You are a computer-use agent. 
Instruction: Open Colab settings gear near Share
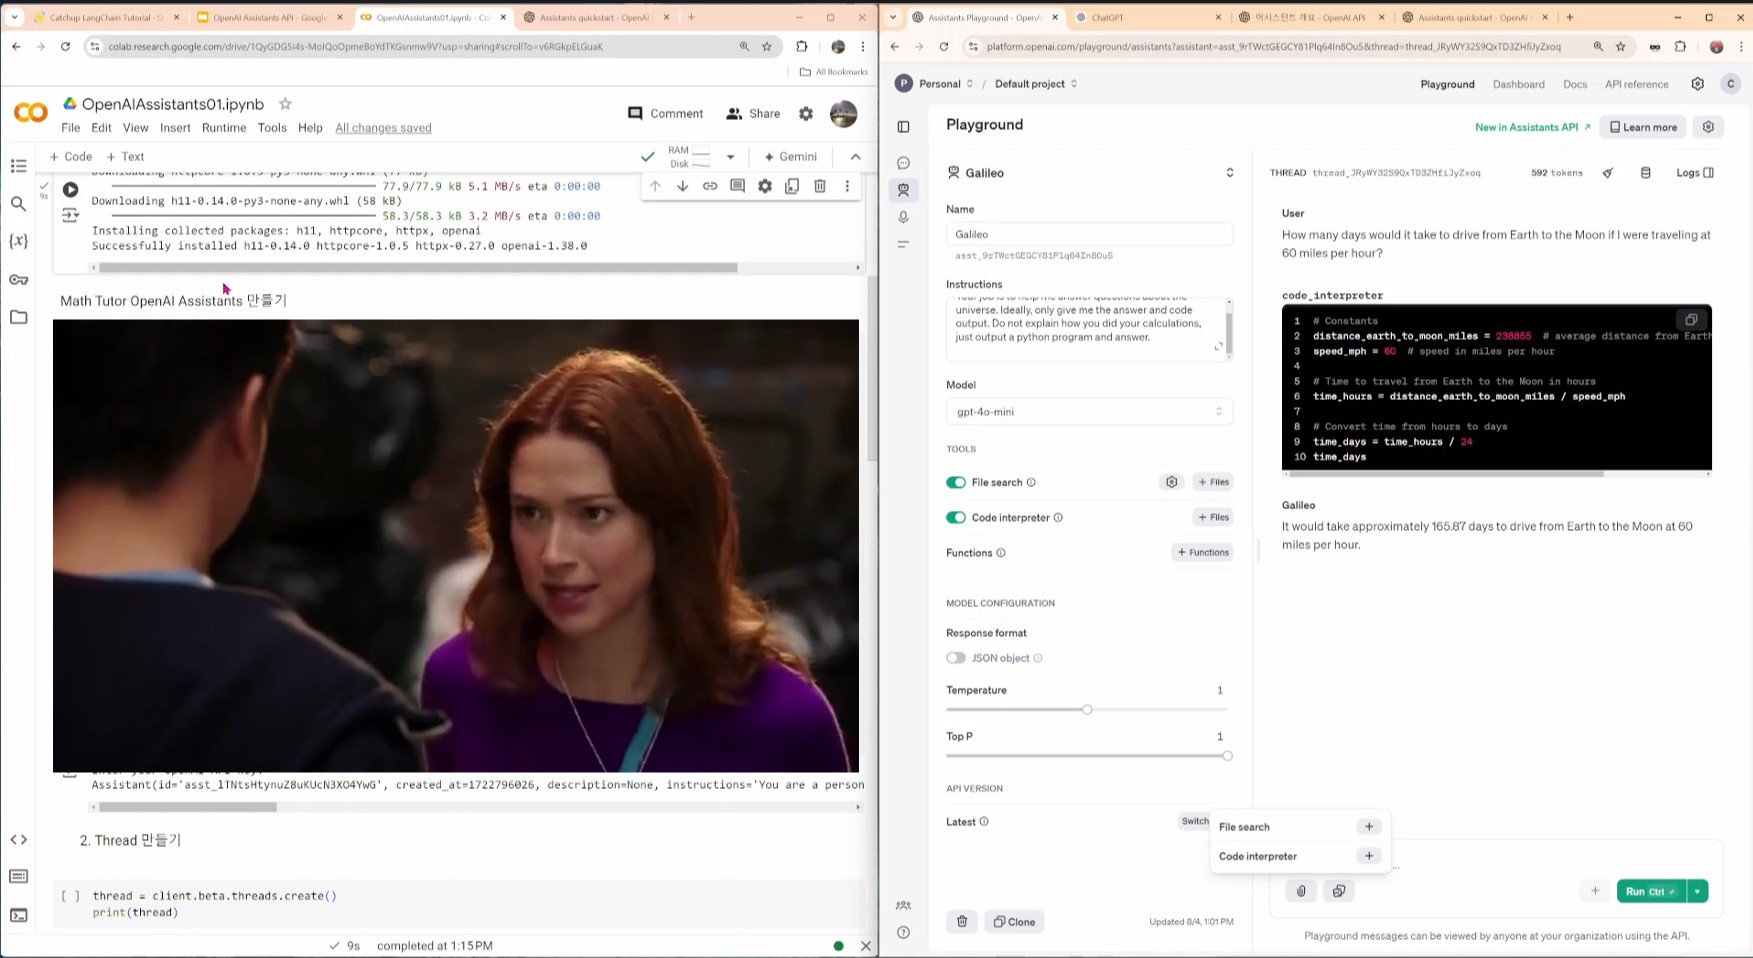pos(806,114)
